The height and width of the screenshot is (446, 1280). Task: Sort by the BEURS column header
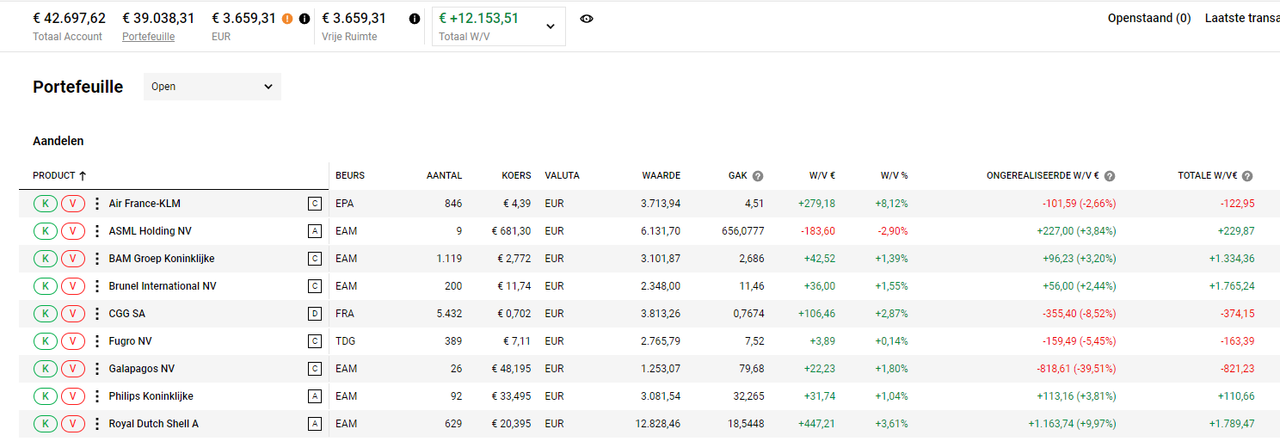click(x=350, y=176)
